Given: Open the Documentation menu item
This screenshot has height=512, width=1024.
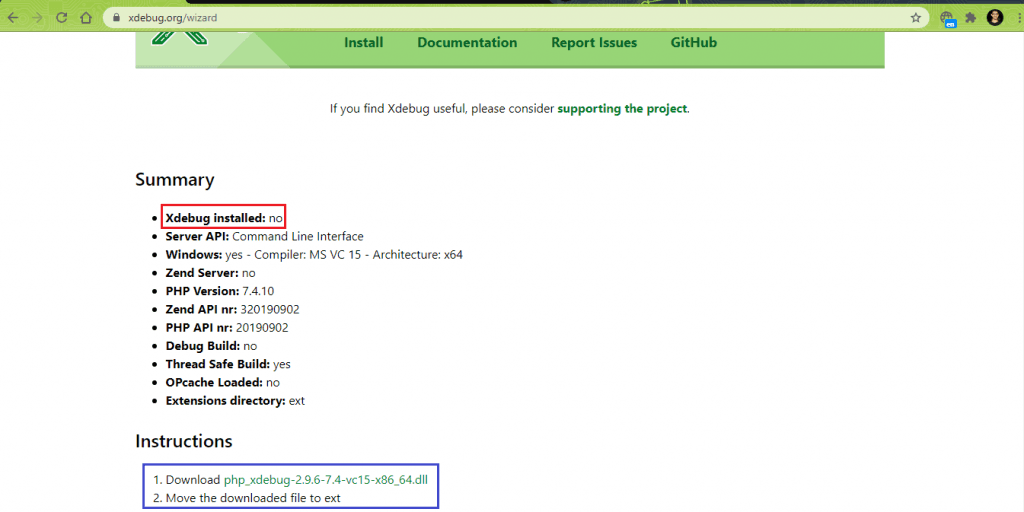Looking at the screenshot, I should 467,42.
